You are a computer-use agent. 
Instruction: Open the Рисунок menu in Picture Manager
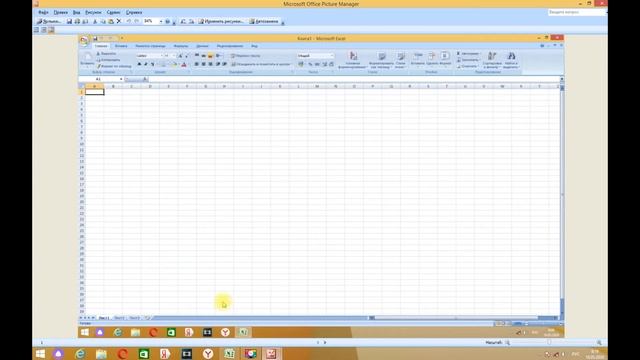tap(93, 13)
